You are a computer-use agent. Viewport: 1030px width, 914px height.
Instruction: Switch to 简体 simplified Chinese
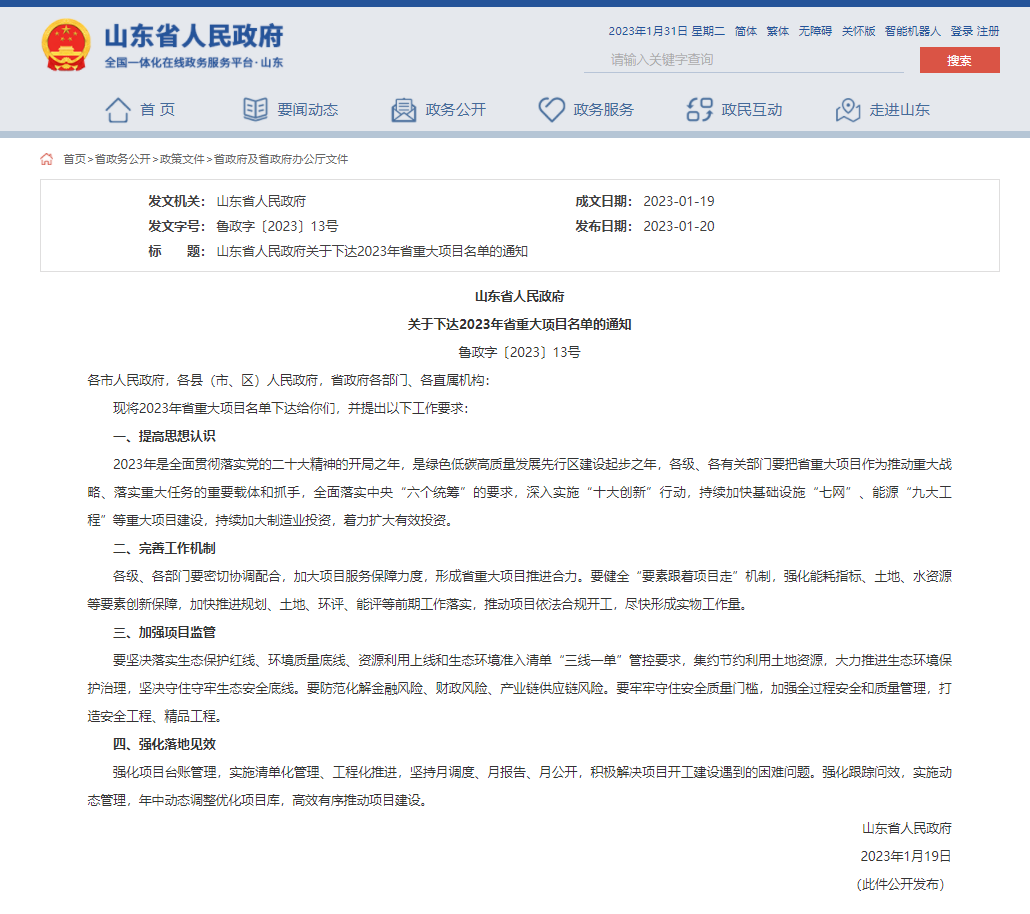[x=746, y=31]
